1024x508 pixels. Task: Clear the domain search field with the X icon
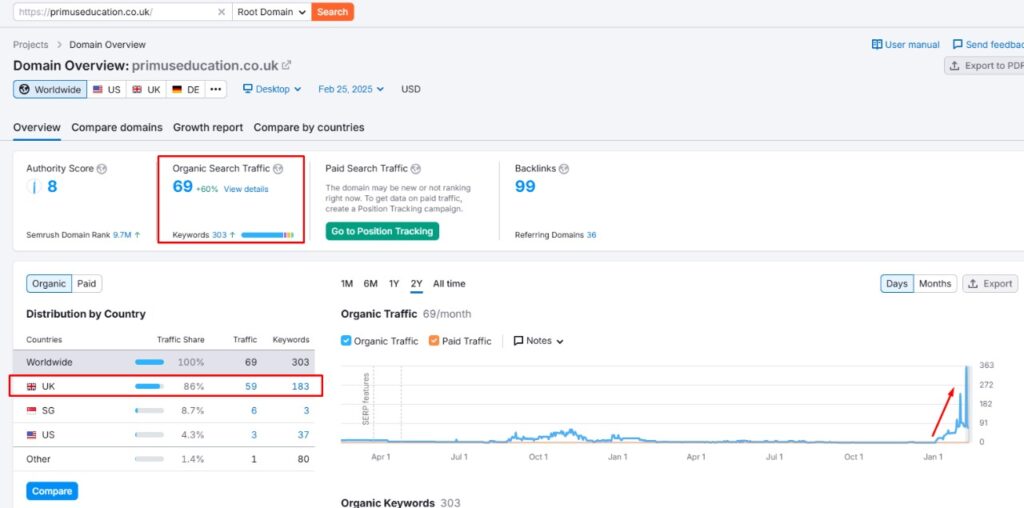(221, 12)
